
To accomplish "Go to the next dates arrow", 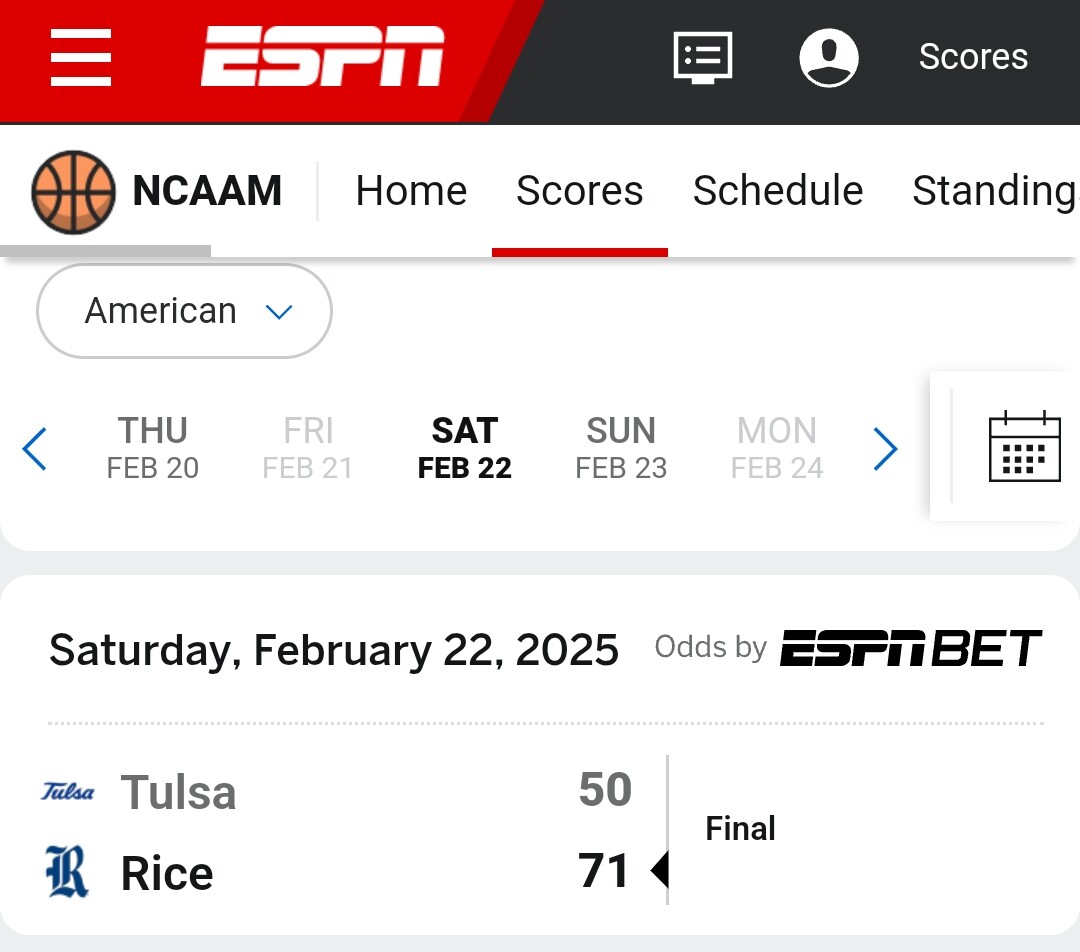I will tap(885, 449).
